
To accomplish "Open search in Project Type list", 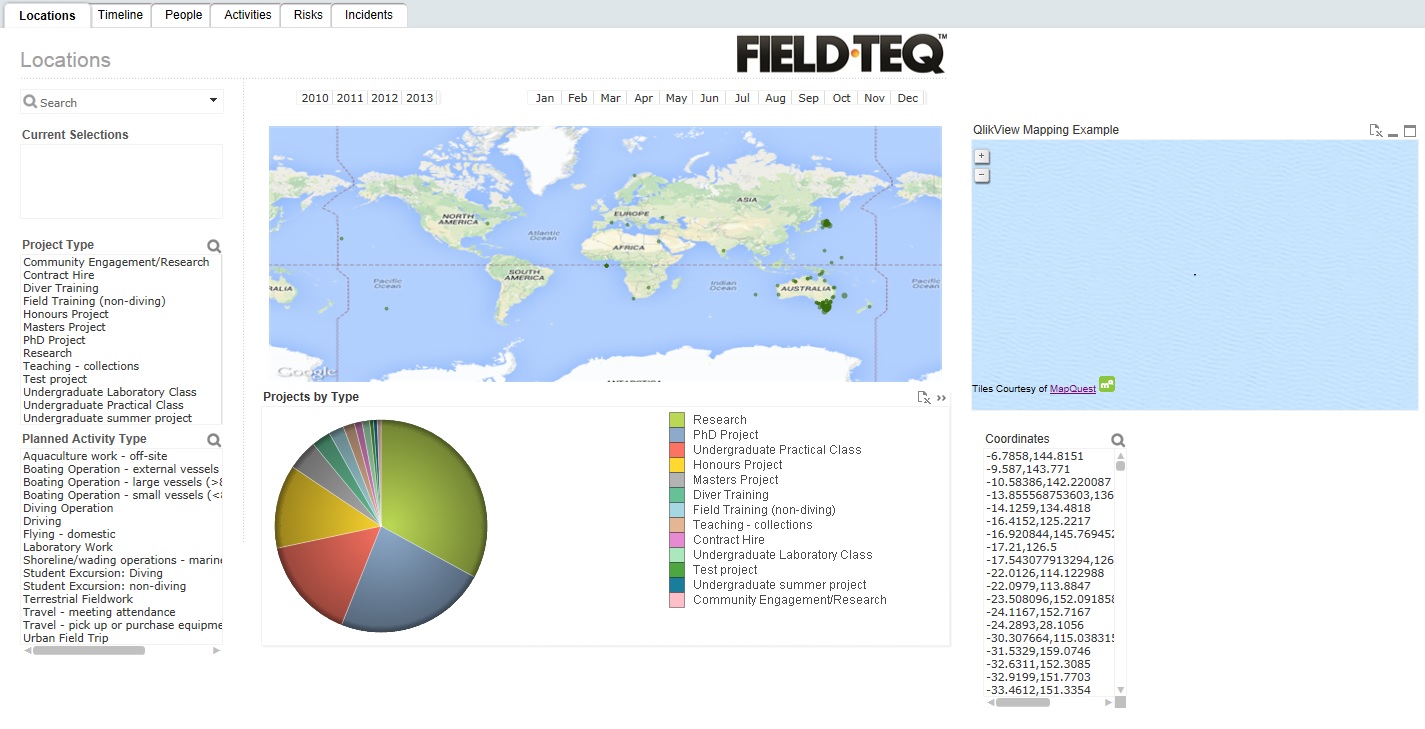I will [x=213, y=246].
